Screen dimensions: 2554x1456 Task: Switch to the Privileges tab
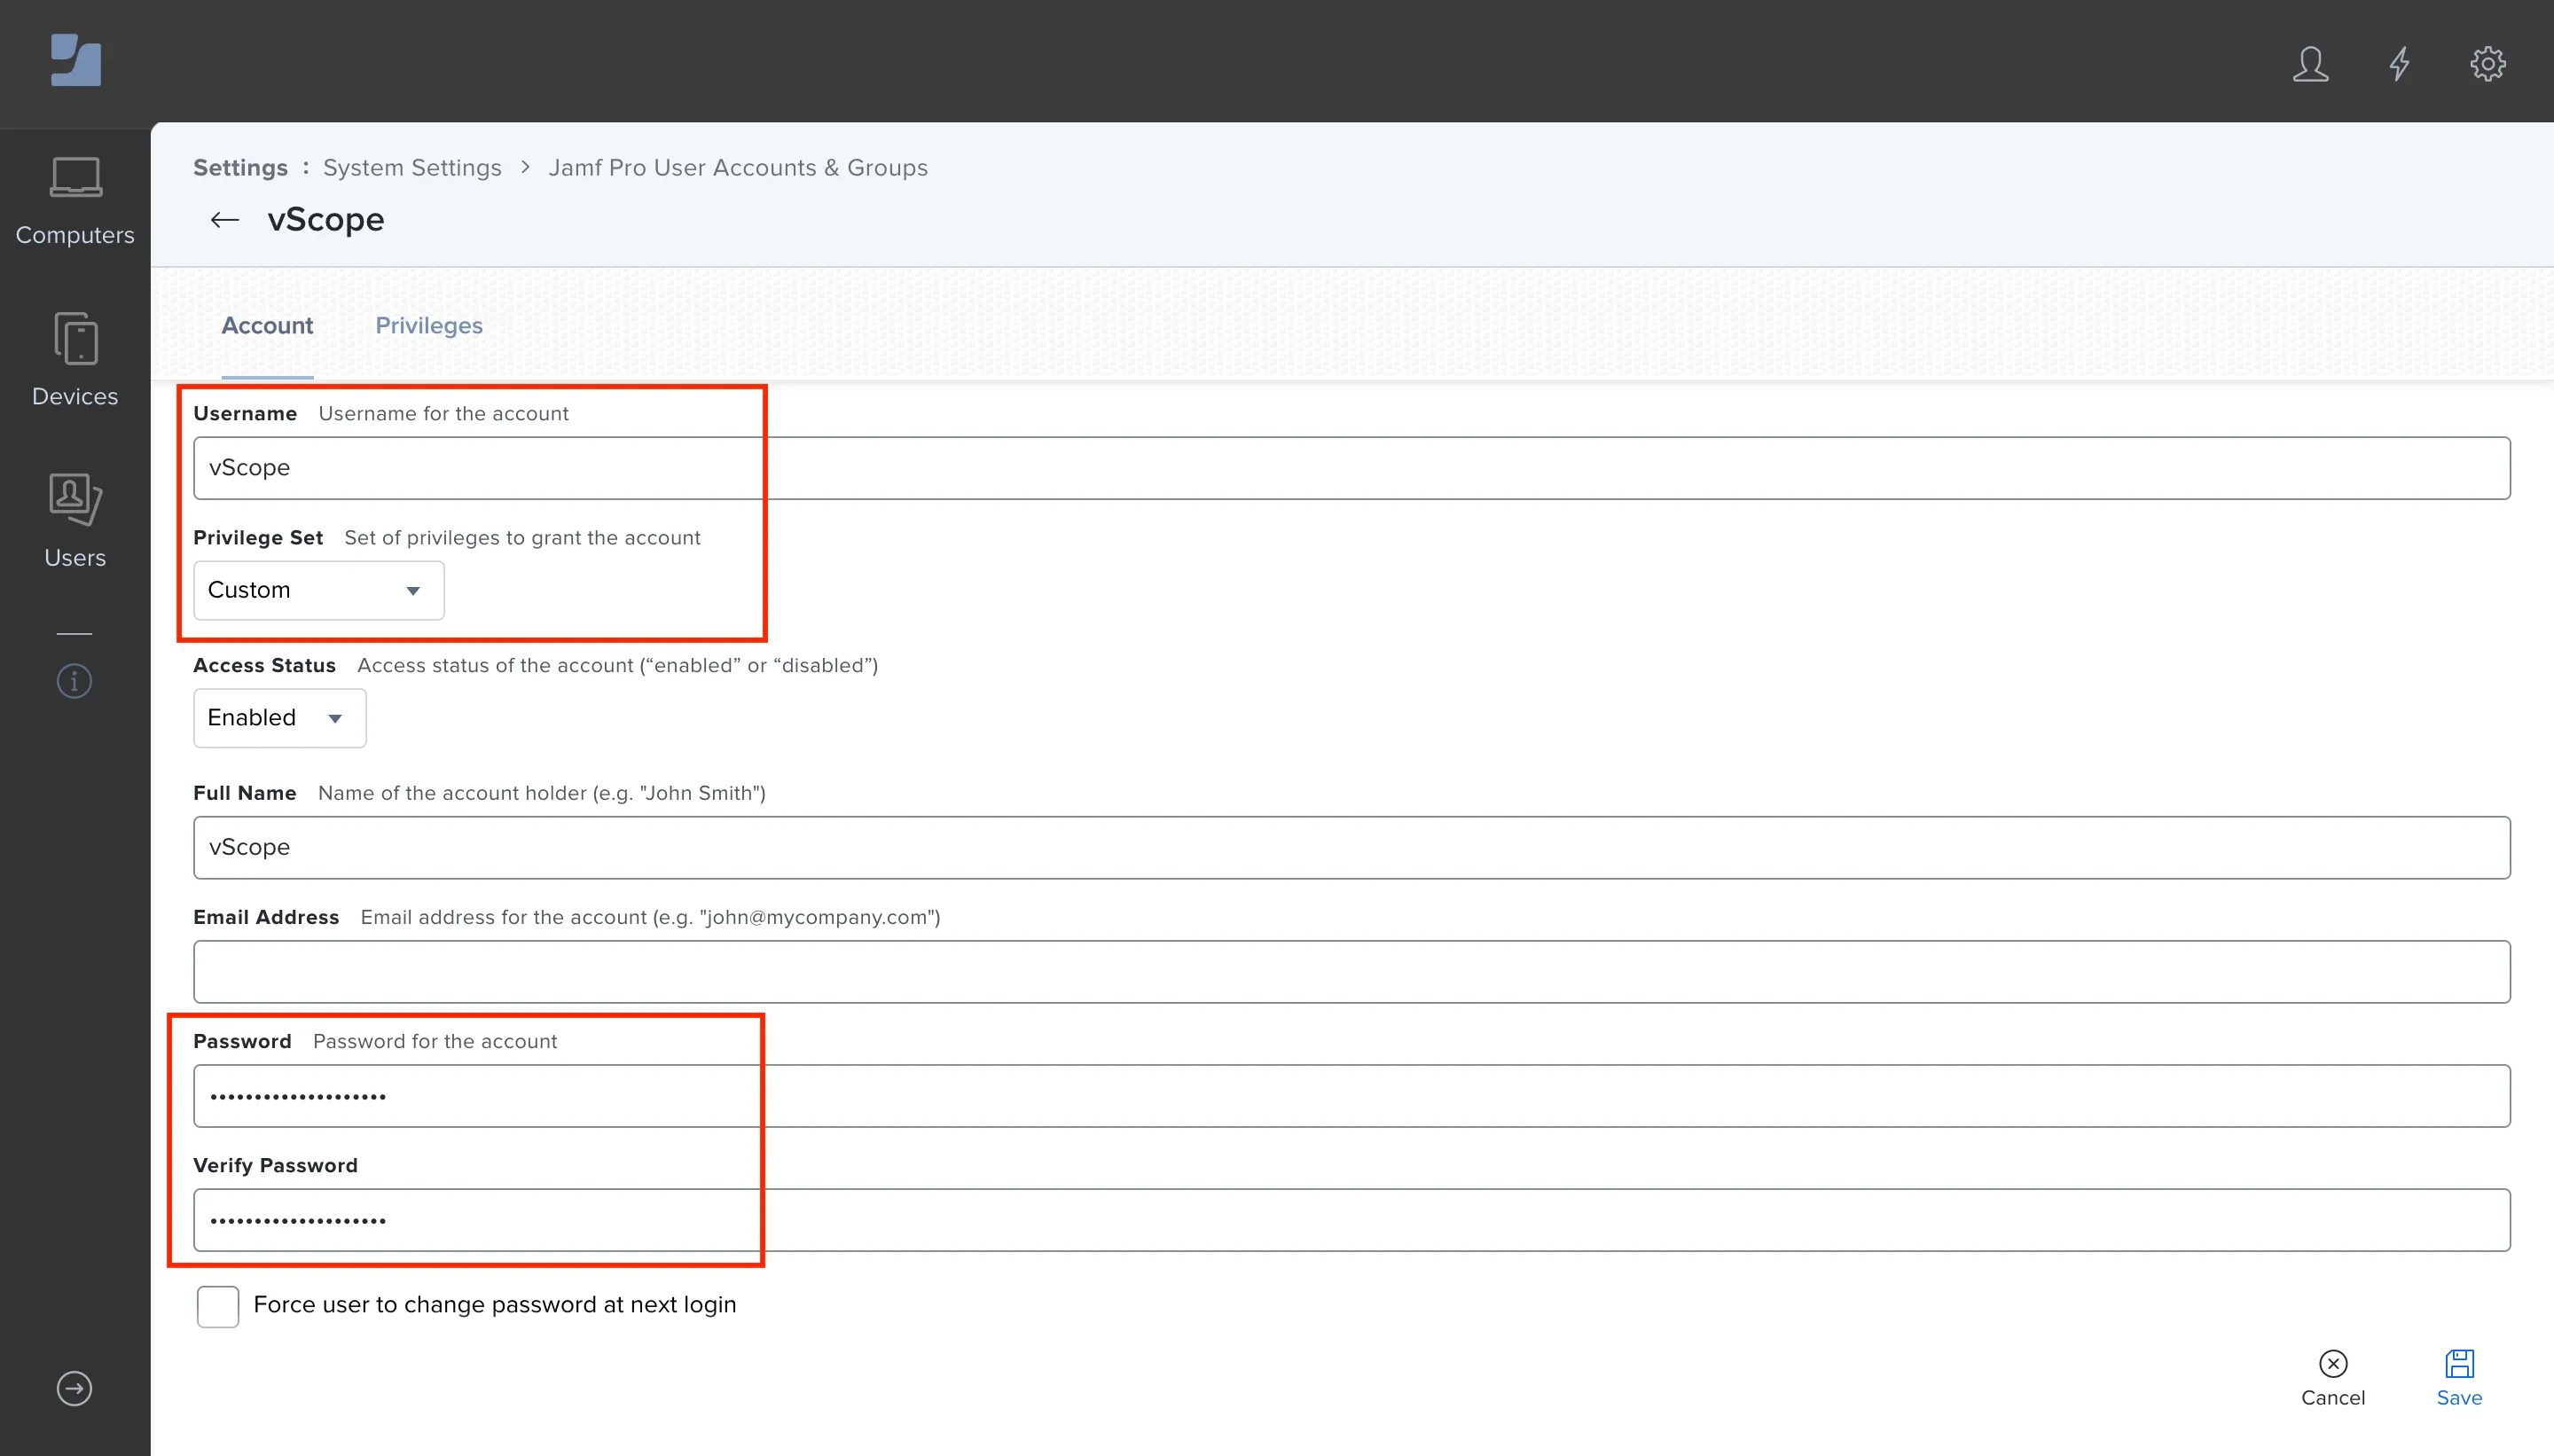430,326
